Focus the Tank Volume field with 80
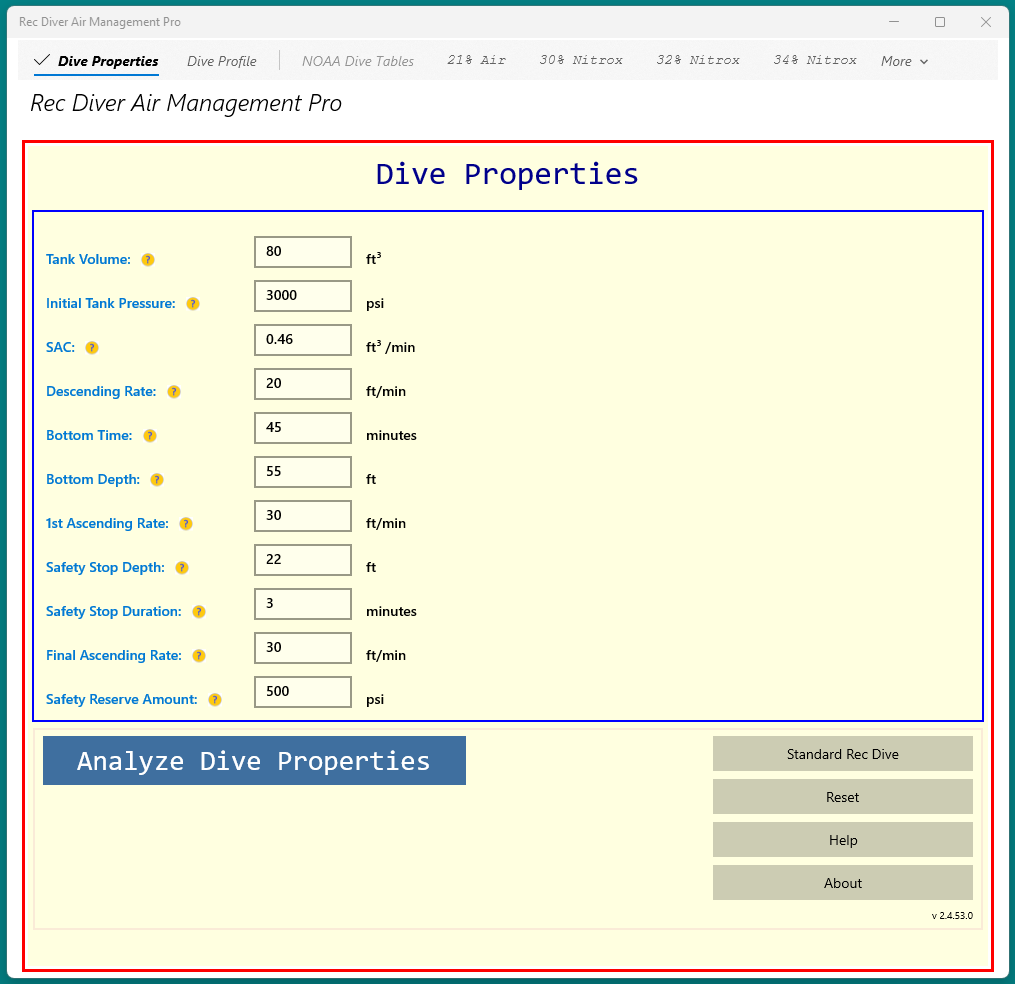1015x984 pixels. pyautogui.click(x=303, y=252)
